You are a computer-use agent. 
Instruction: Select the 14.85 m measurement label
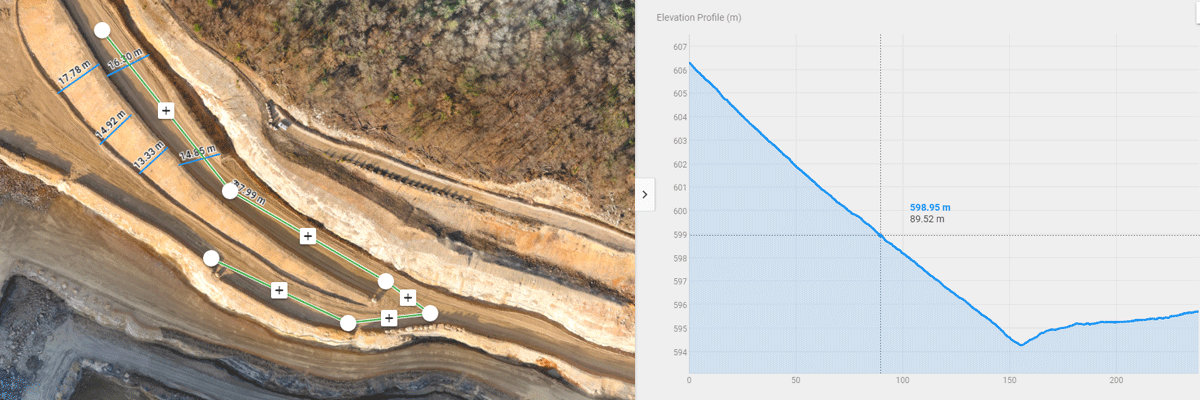198,154
